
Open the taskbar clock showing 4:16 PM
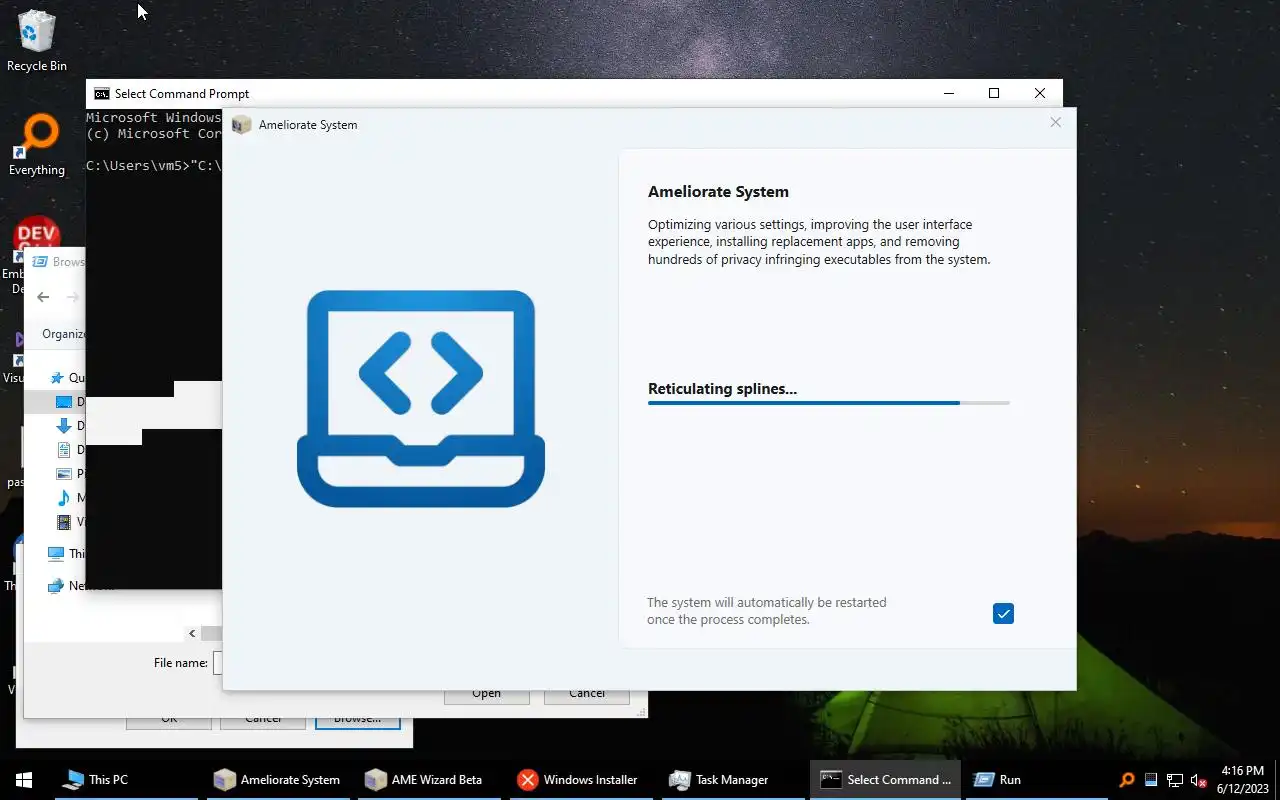point(1242,780)
